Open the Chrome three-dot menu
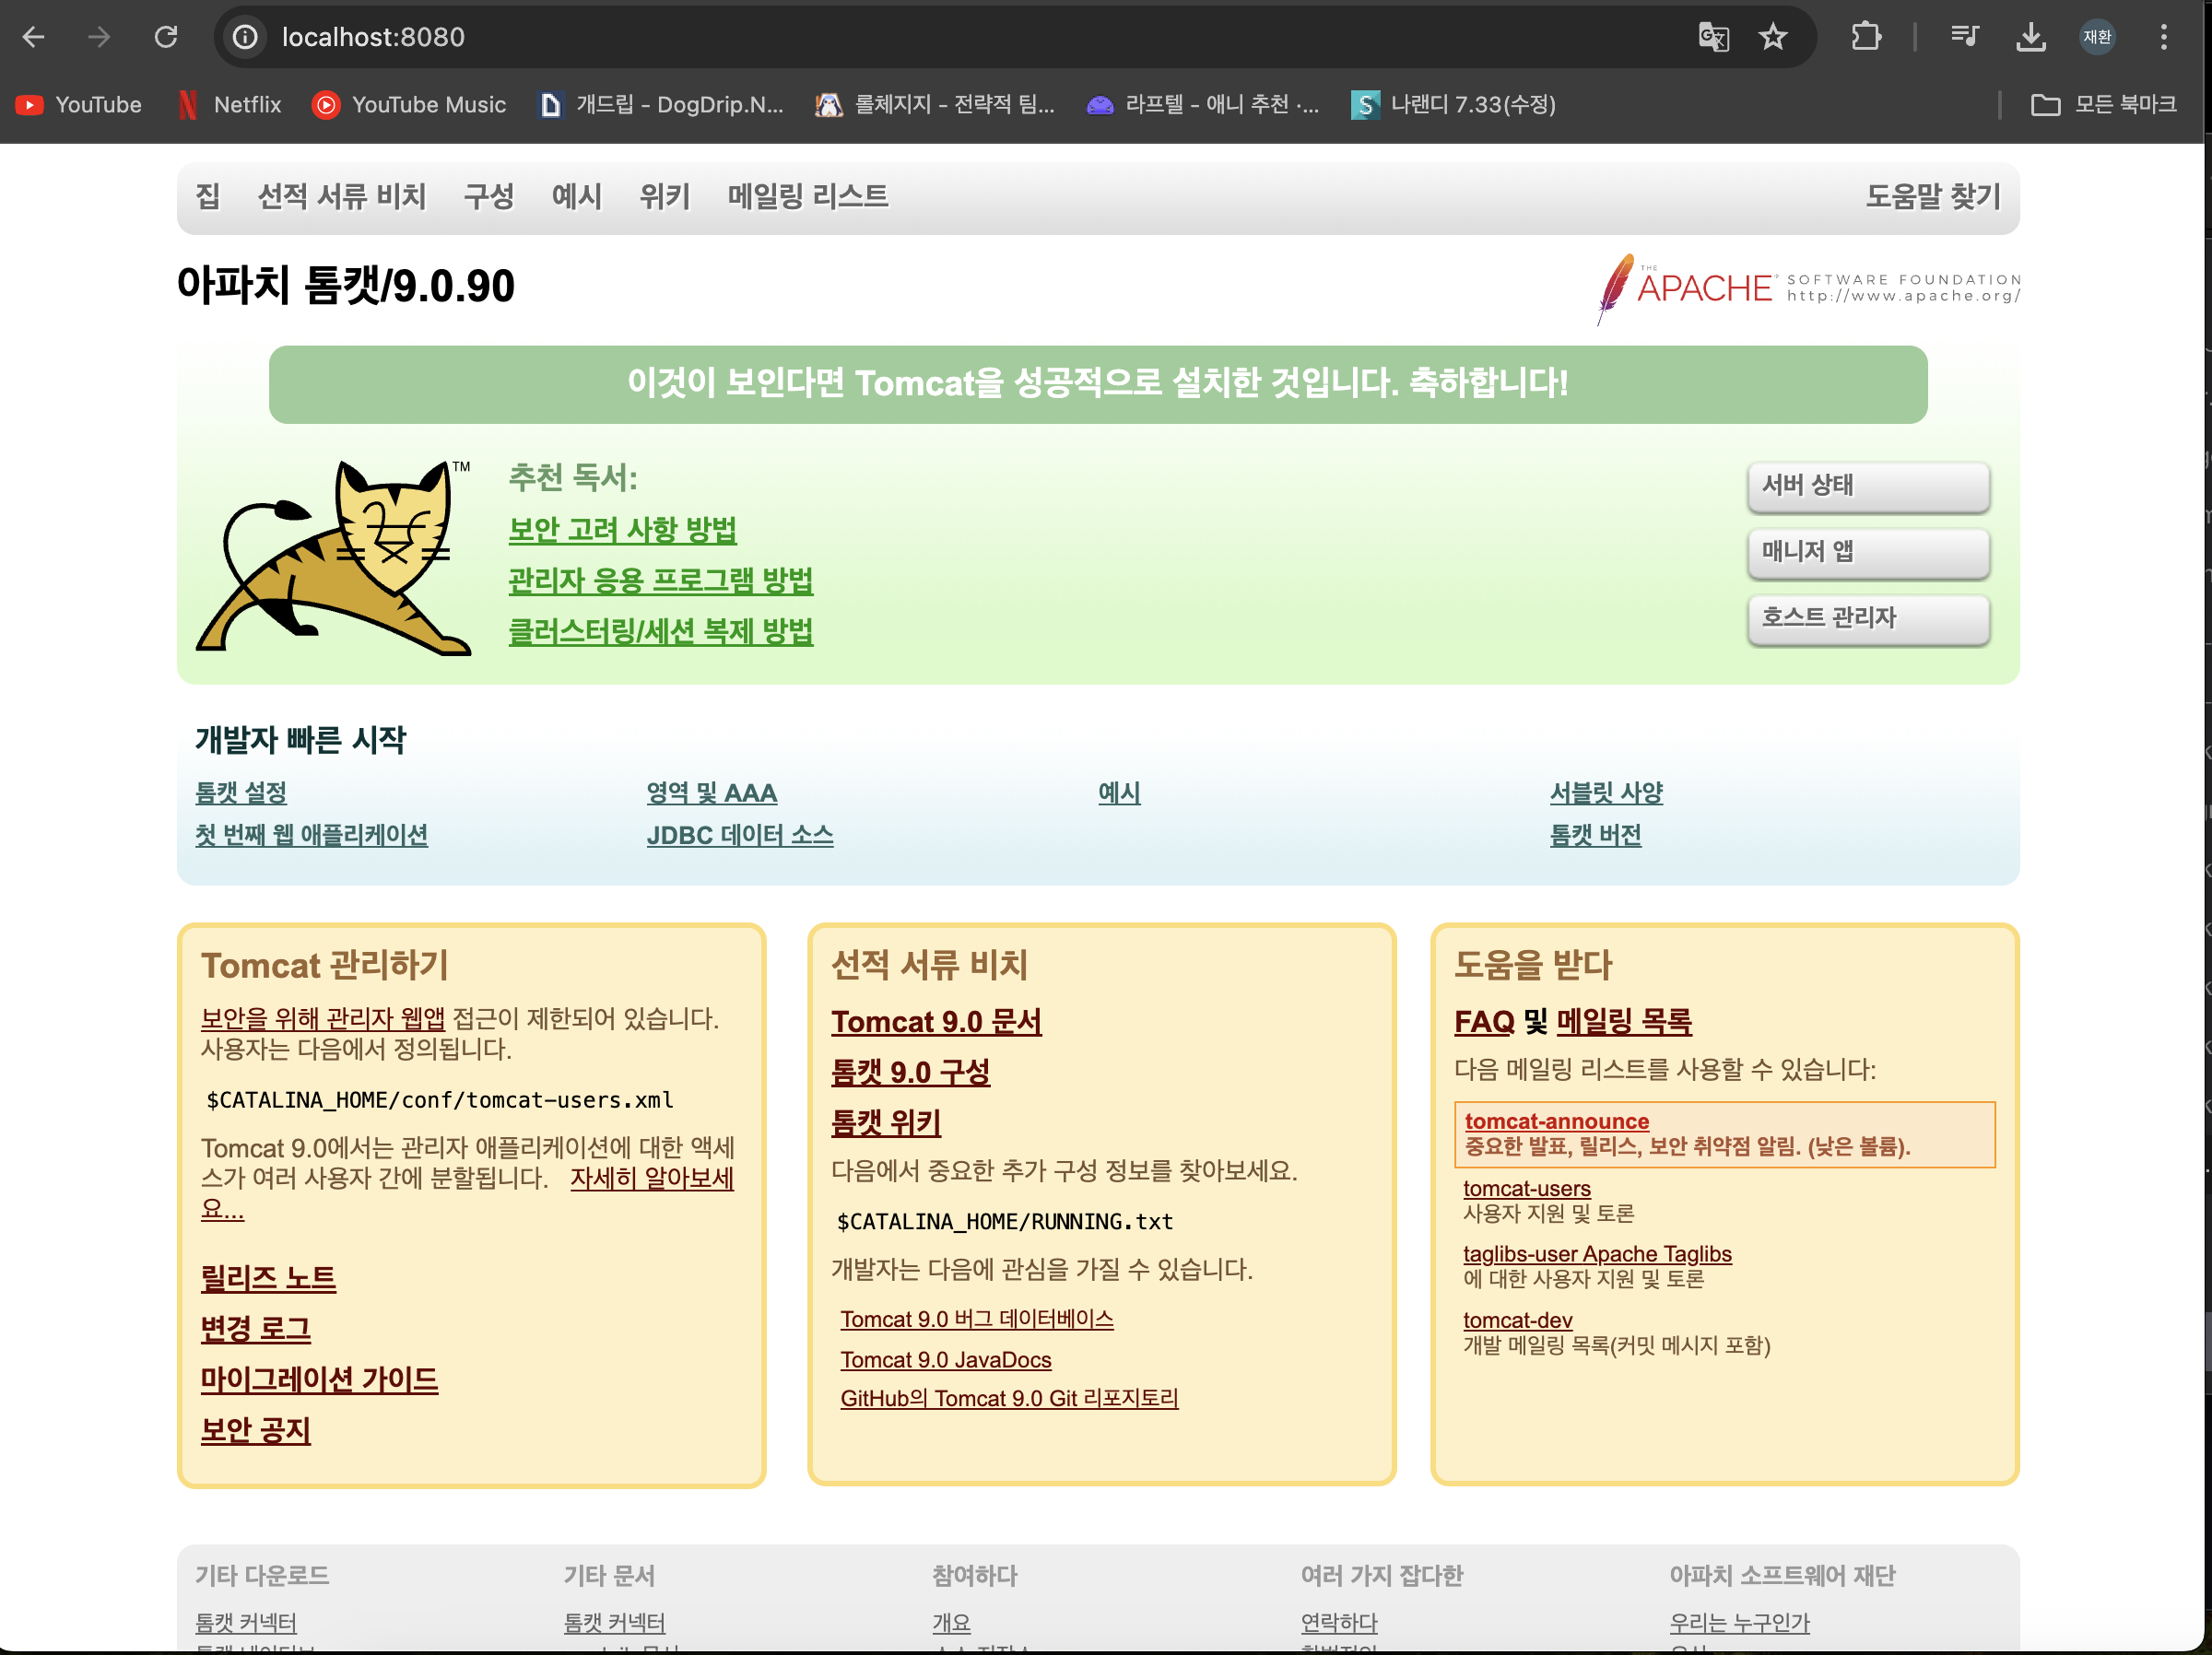 [2164, 37]
